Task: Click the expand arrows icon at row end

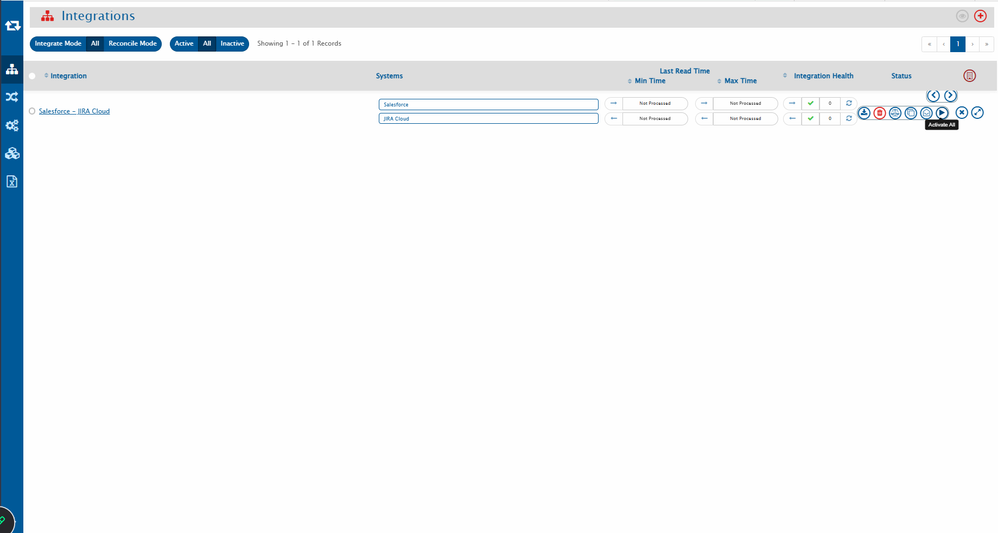Action: 978,113
